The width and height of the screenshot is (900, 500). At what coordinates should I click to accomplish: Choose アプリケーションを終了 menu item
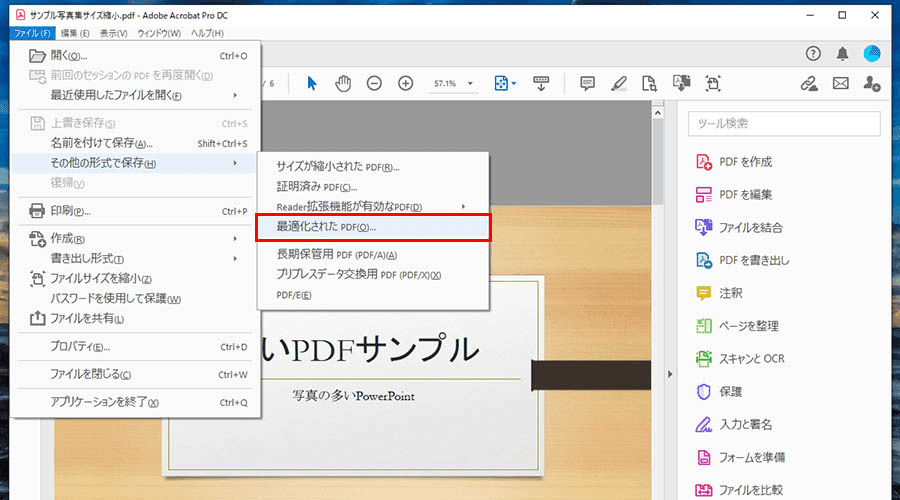pyautogui.click(x=135, y=402)
